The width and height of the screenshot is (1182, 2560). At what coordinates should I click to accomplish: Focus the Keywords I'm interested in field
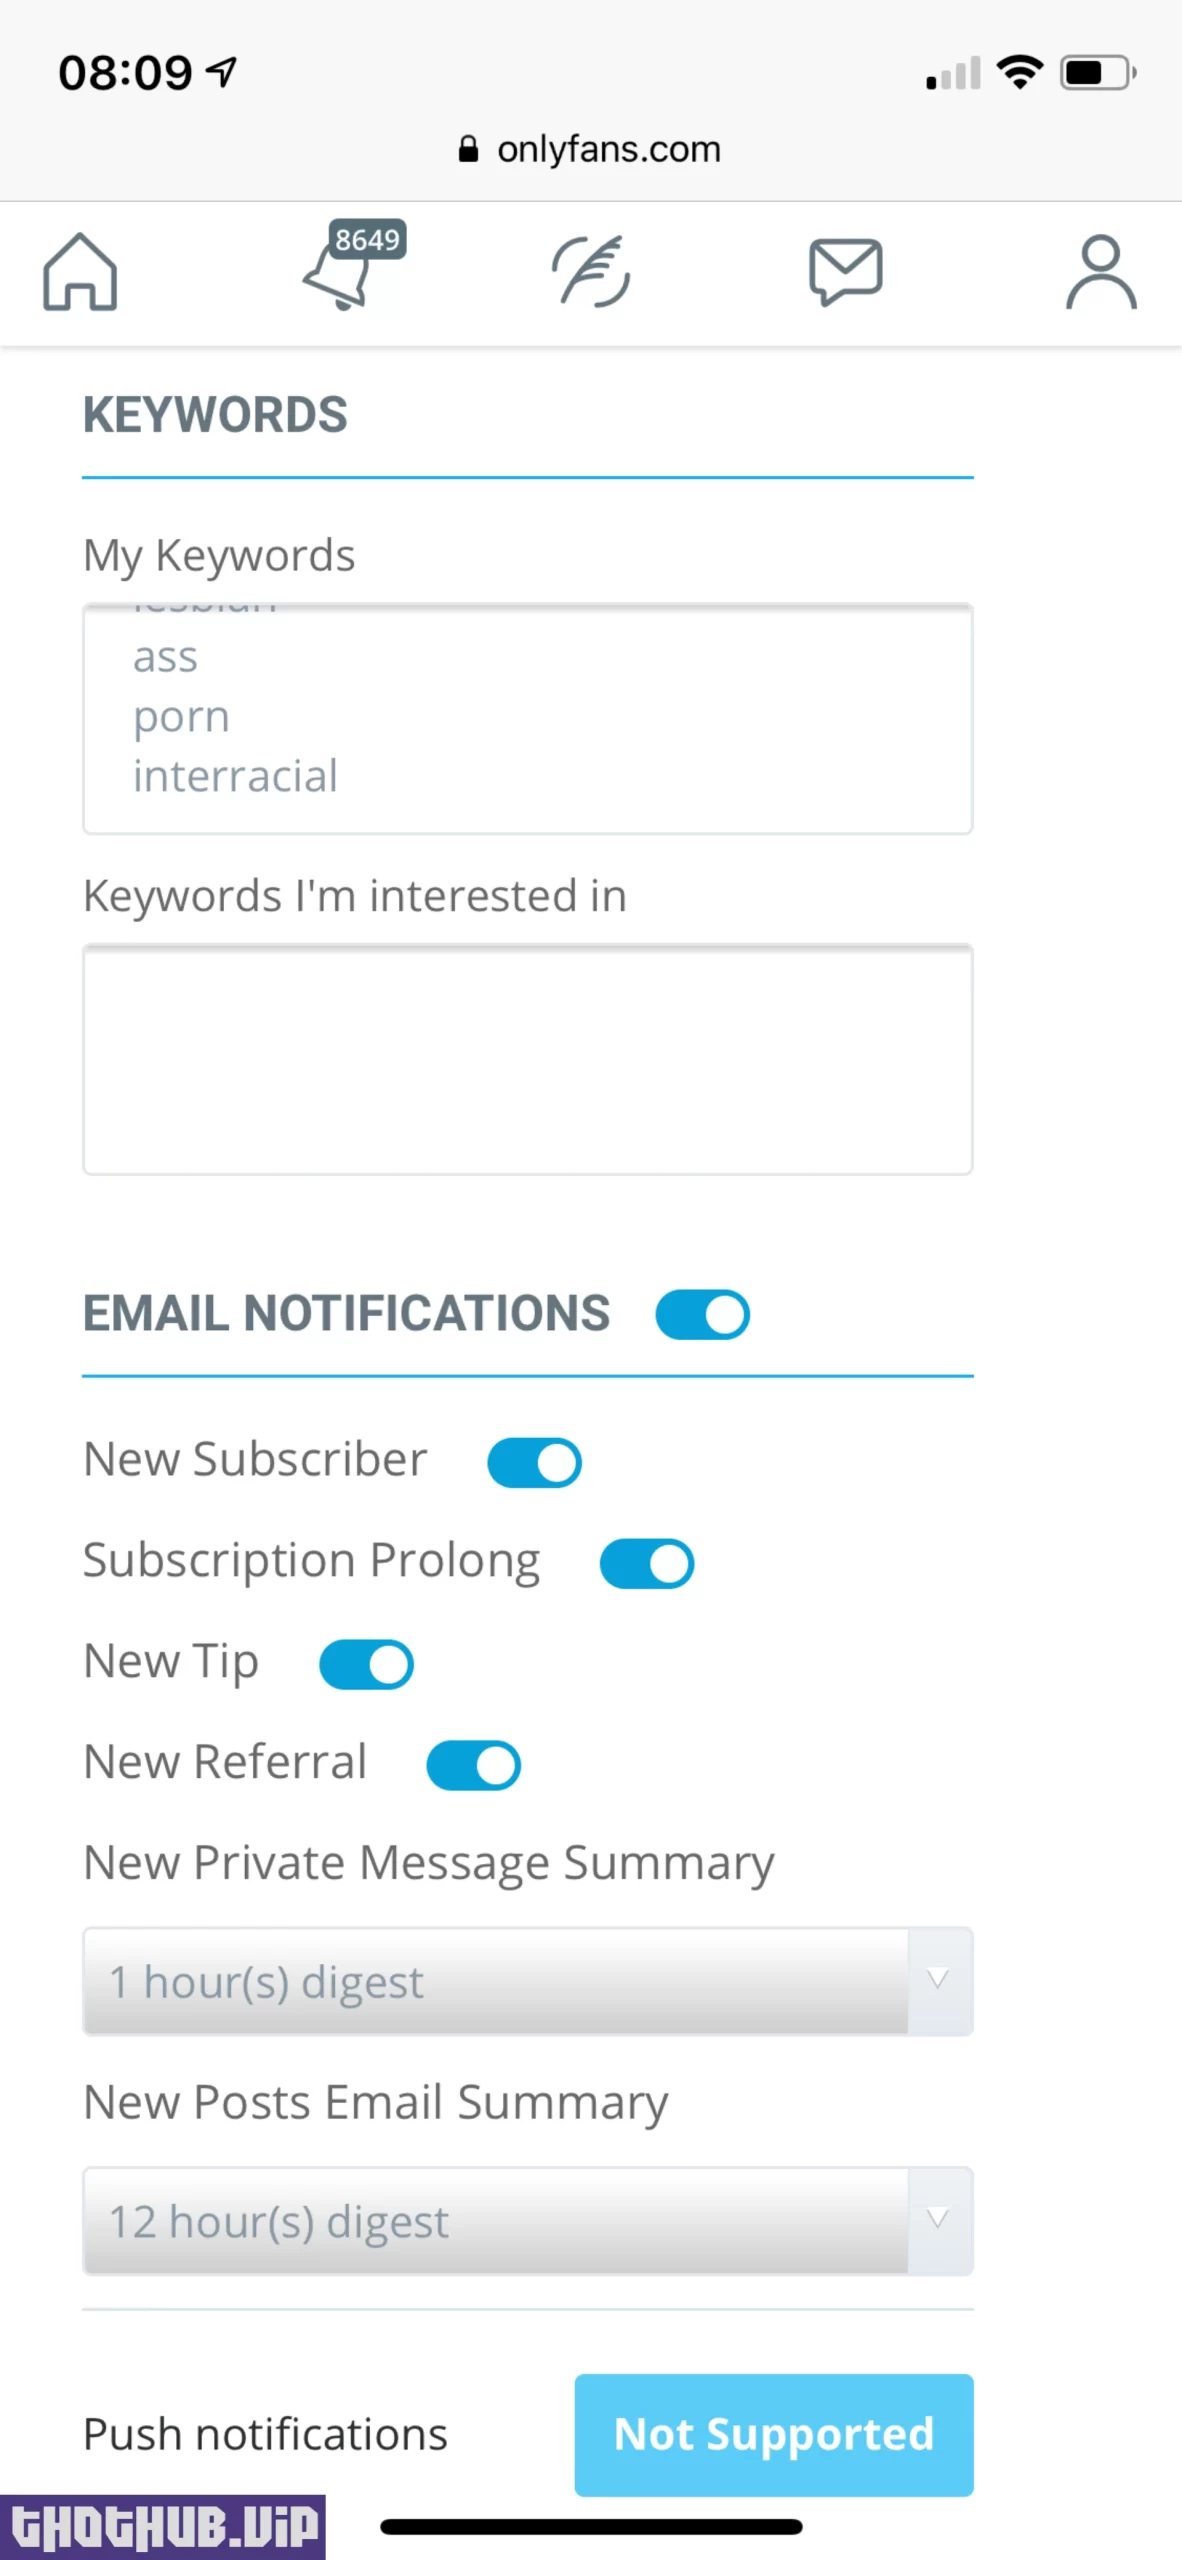pos(527,1059)
